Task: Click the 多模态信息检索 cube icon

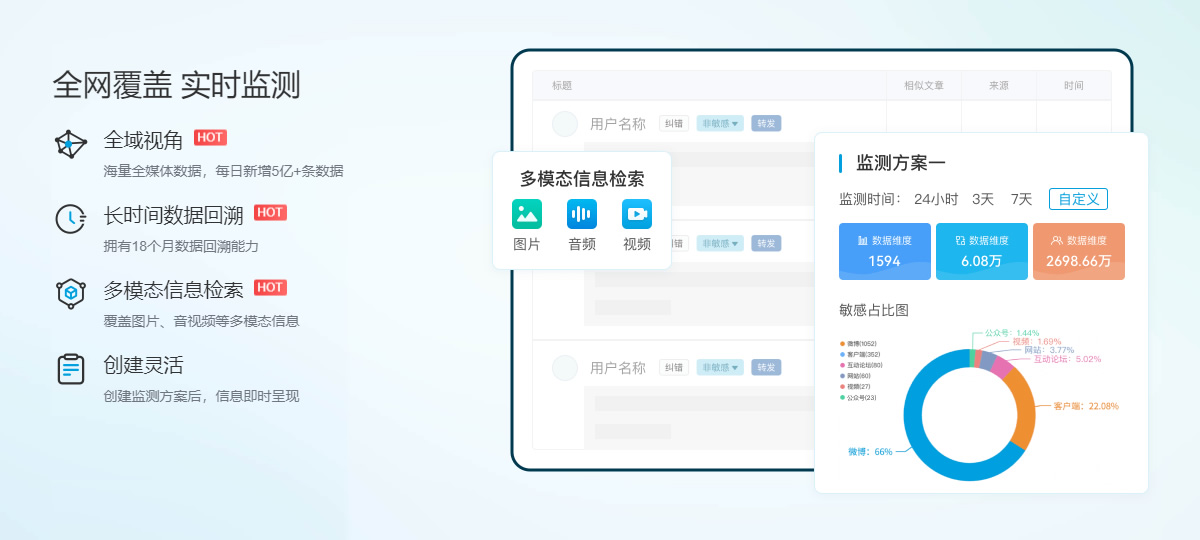Action: [70, 293]
